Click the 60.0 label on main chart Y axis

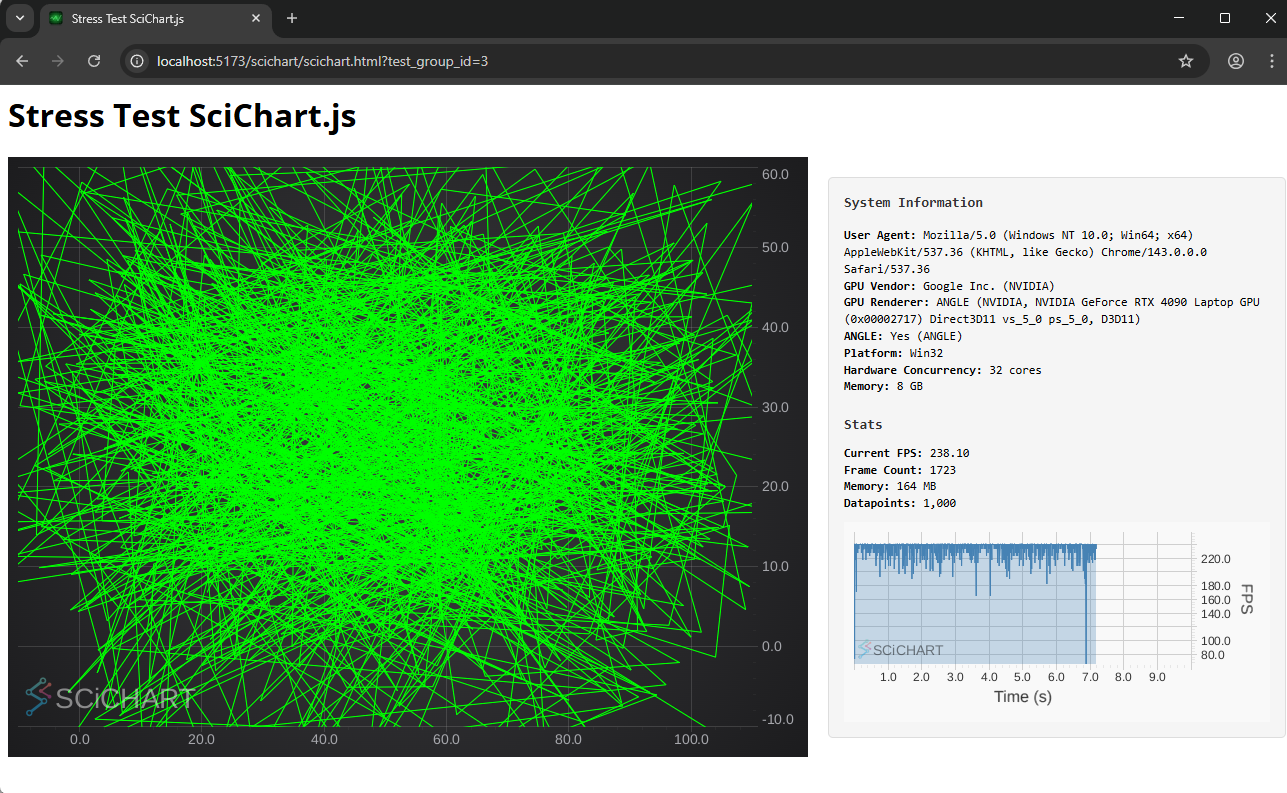click(x=775, y=174)
